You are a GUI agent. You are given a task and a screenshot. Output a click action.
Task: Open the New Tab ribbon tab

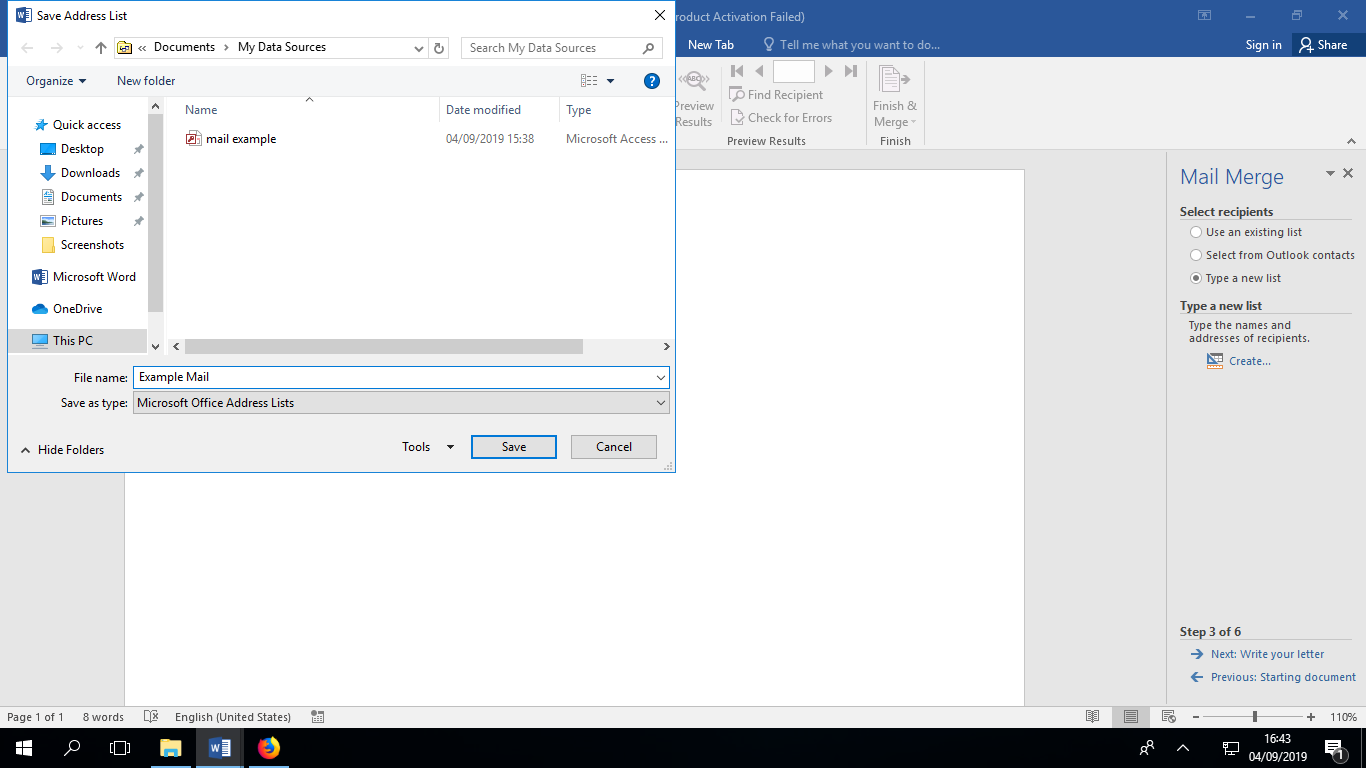tap(710, 45)
